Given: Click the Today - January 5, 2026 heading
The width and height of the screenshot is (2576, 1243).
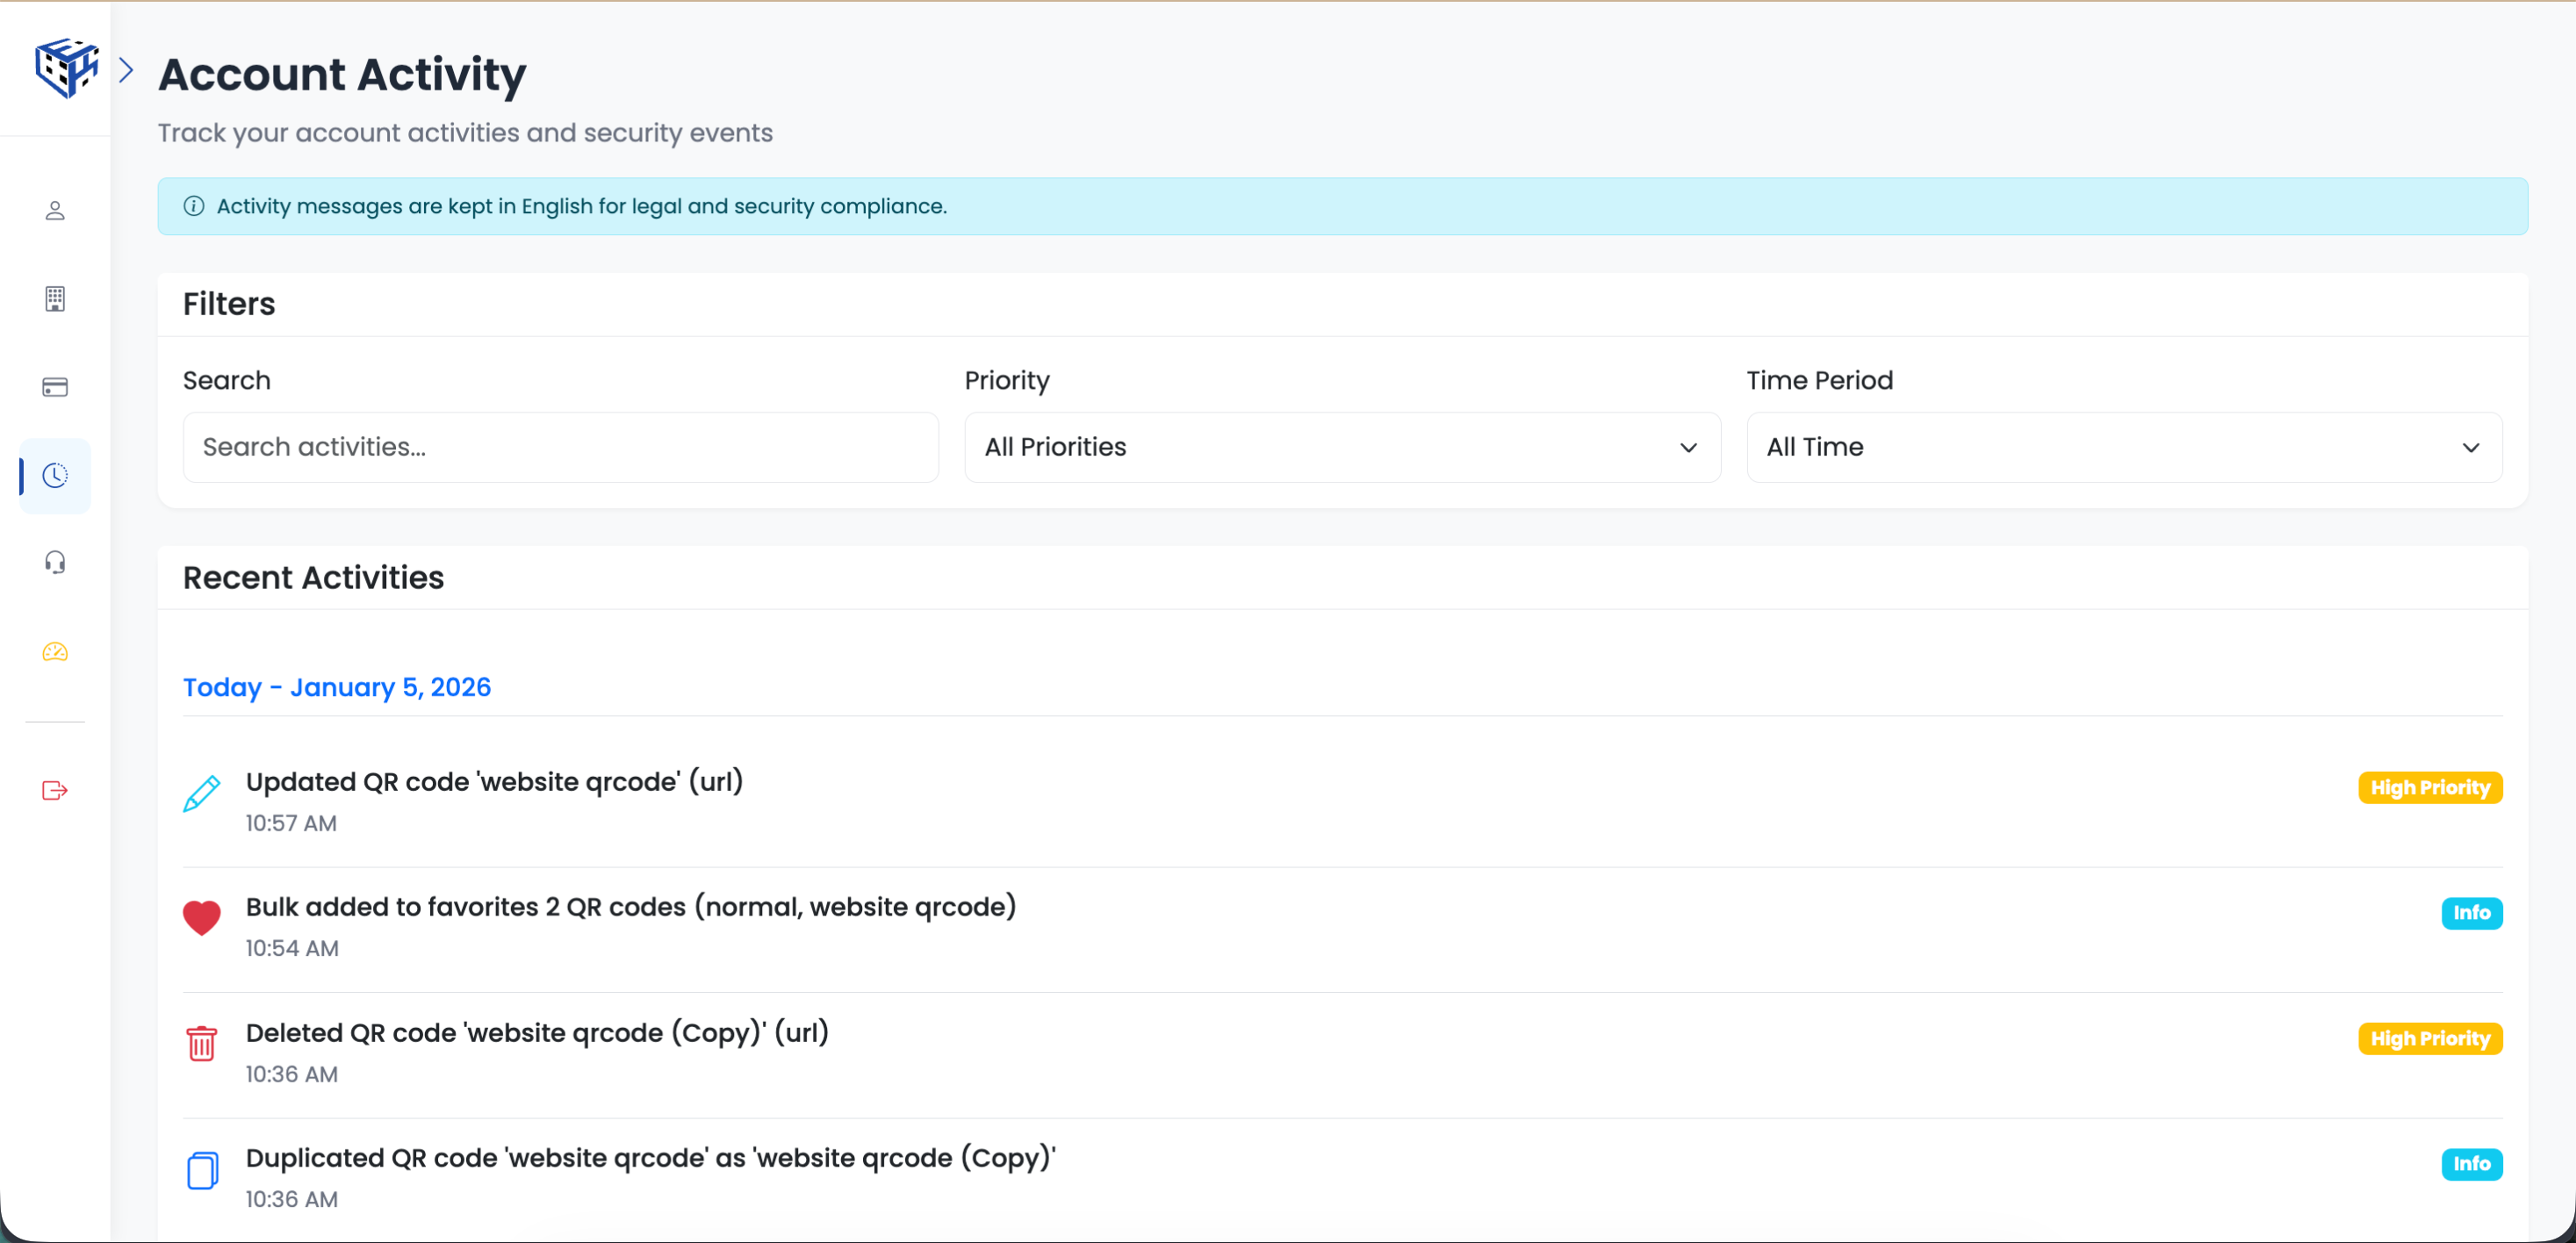Looking at the screenshot, I should [x=337, y=688].
